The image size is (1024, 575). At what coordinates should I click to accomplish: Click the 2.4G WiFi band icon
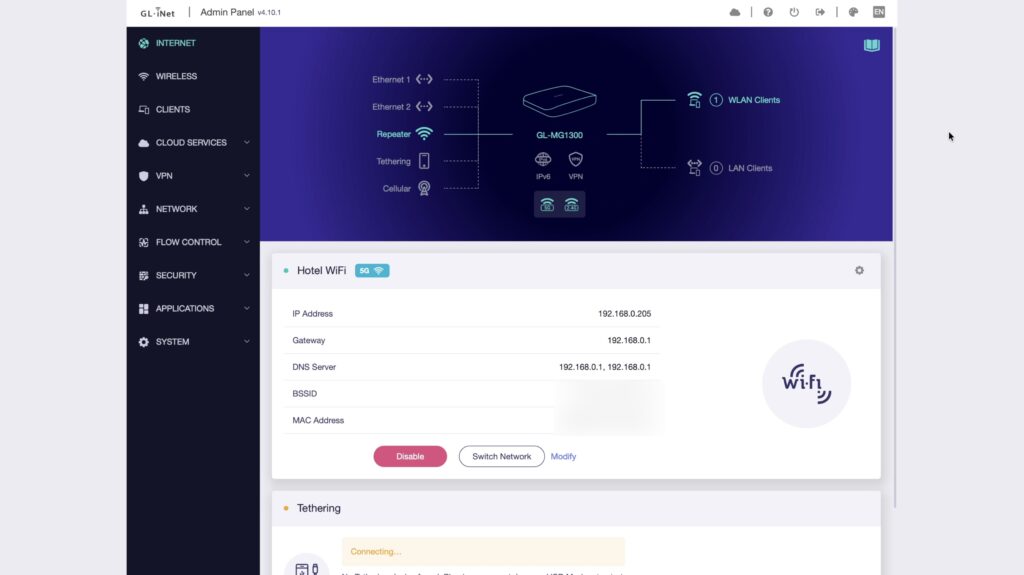click(571, 205)
